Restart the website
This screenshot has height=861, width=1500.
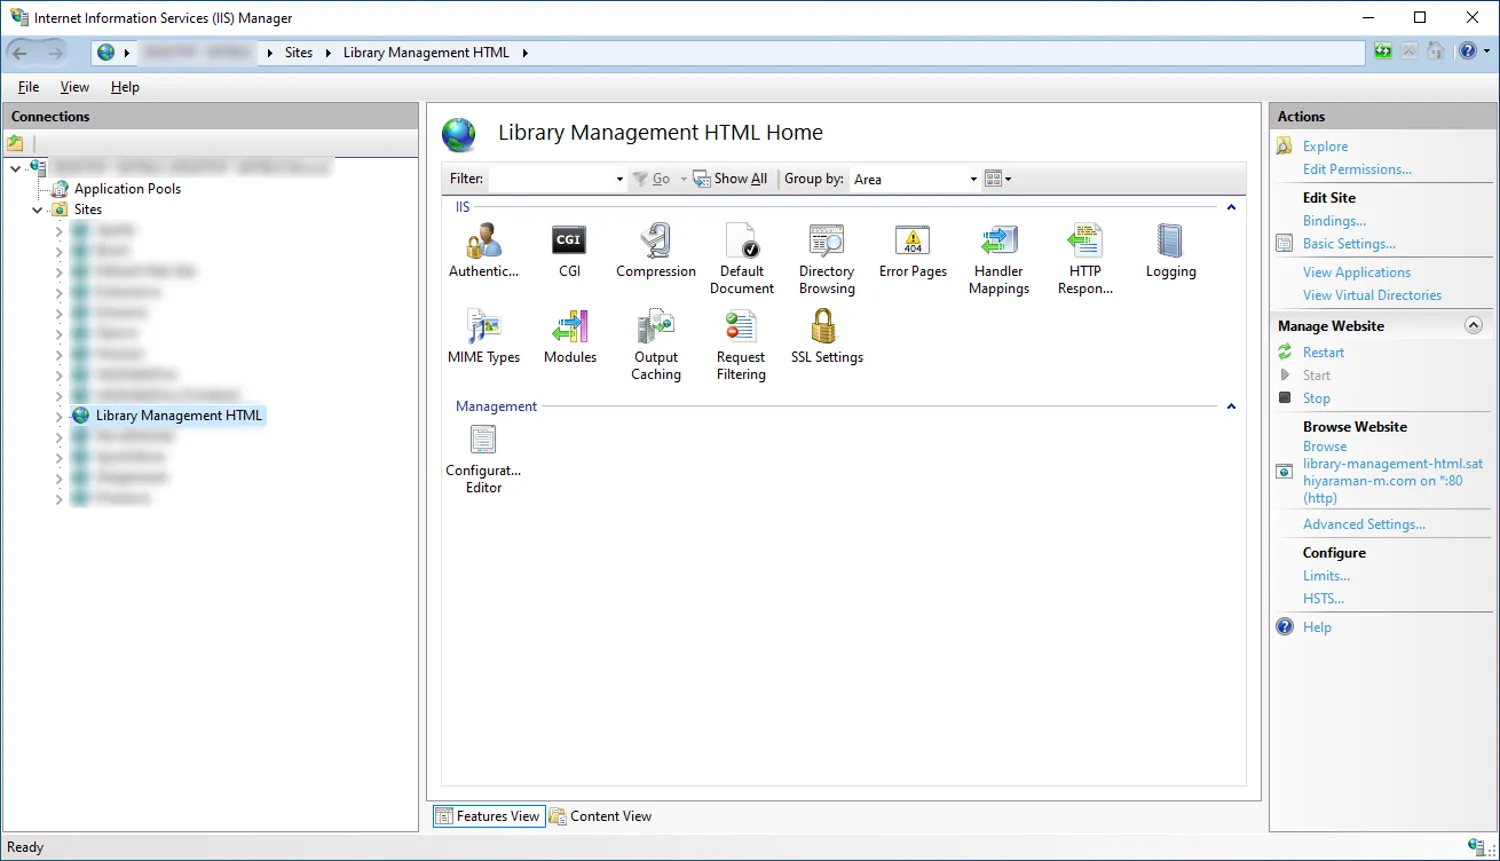point(1323,352)
